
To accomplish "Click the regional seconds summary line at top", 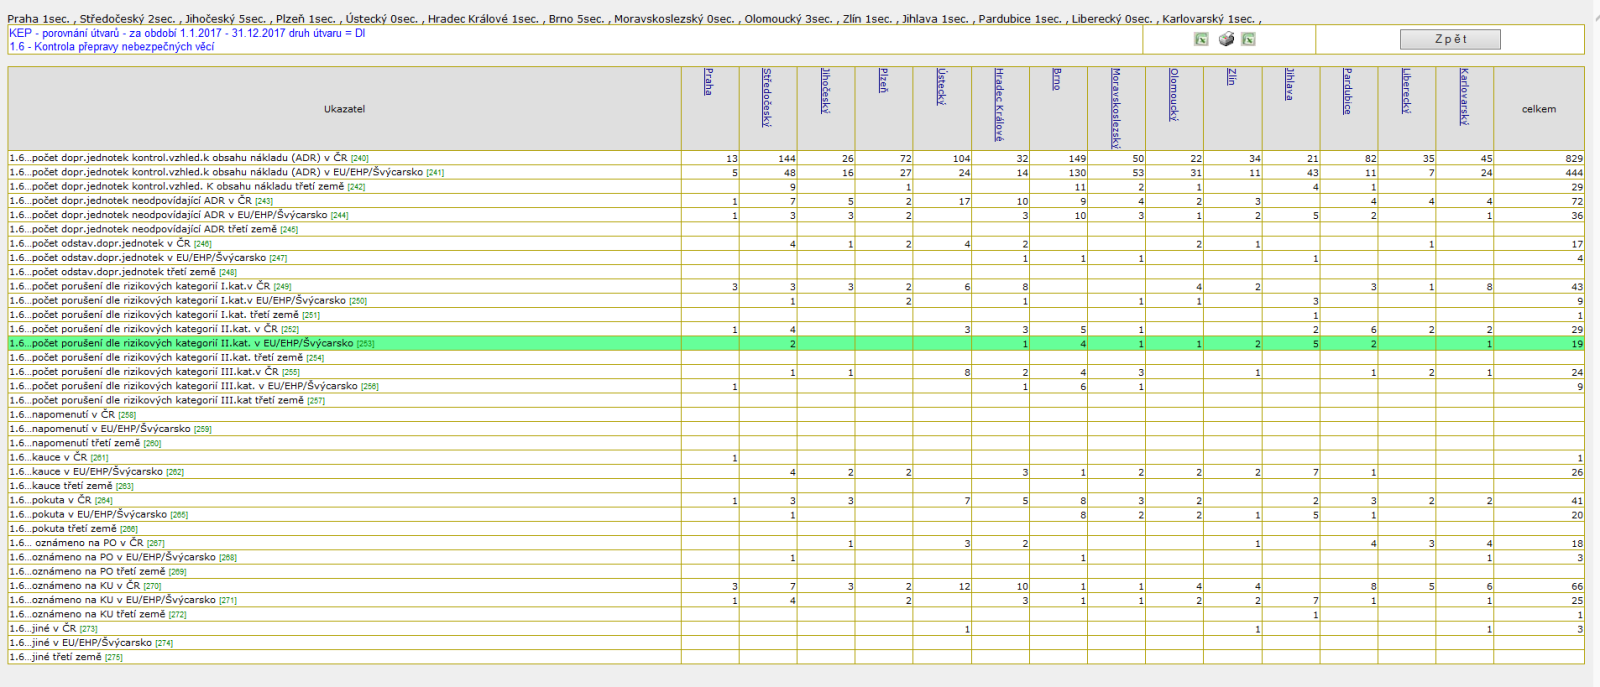I will pos(634,18).
